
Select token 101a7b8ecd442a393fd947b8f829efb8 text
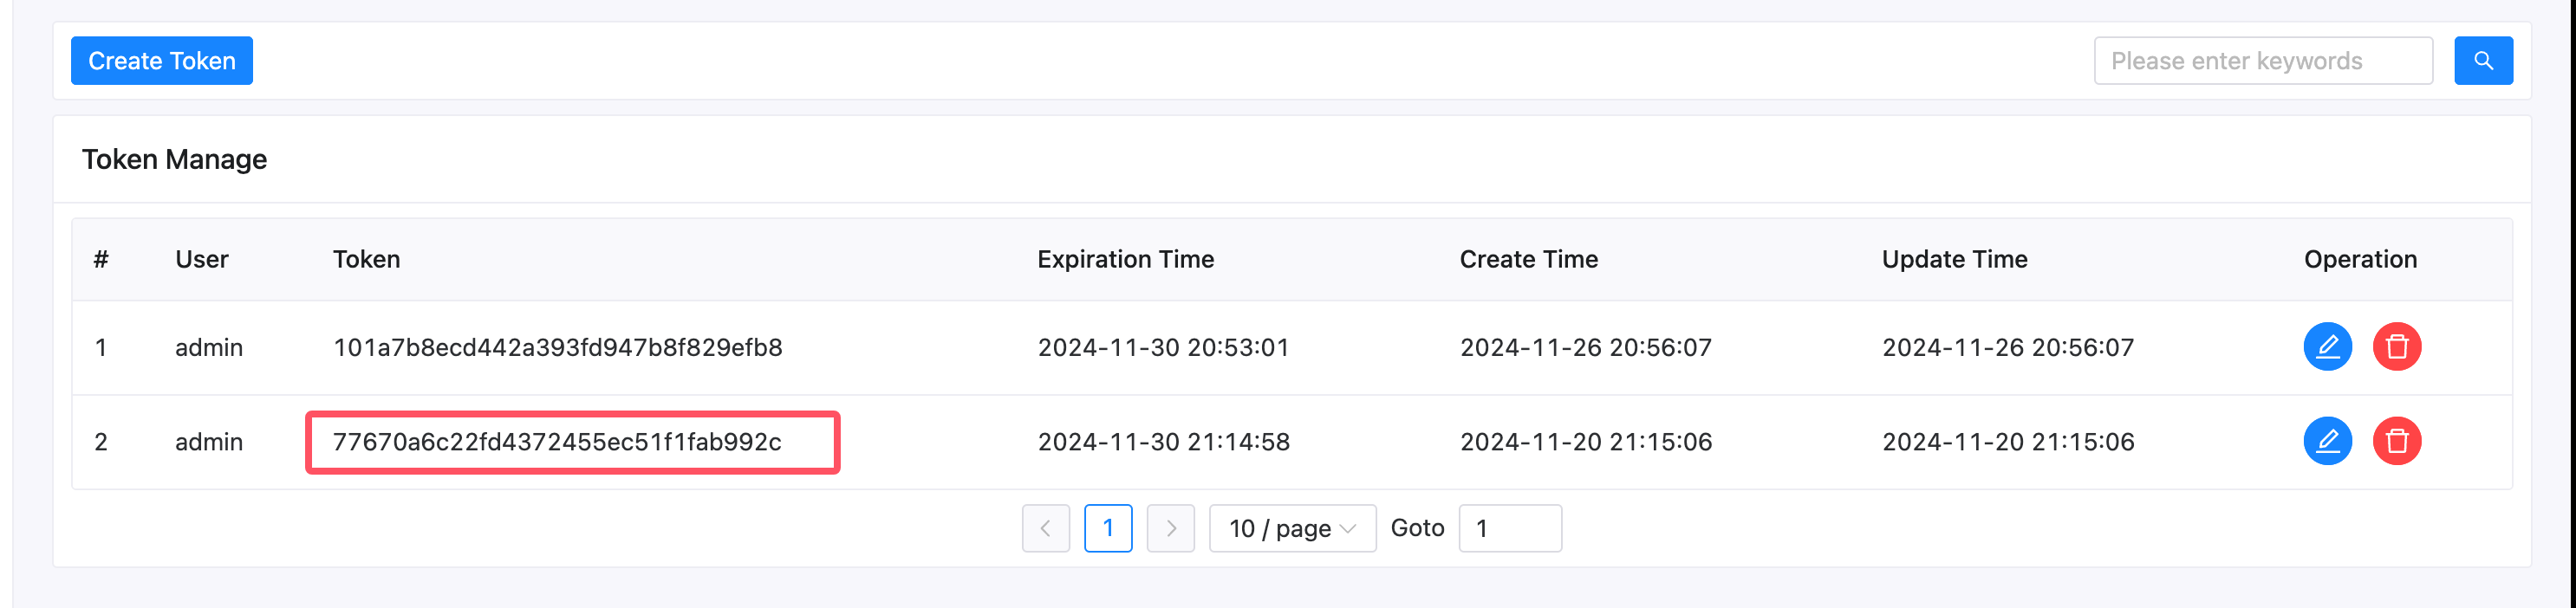pos(557,347)
